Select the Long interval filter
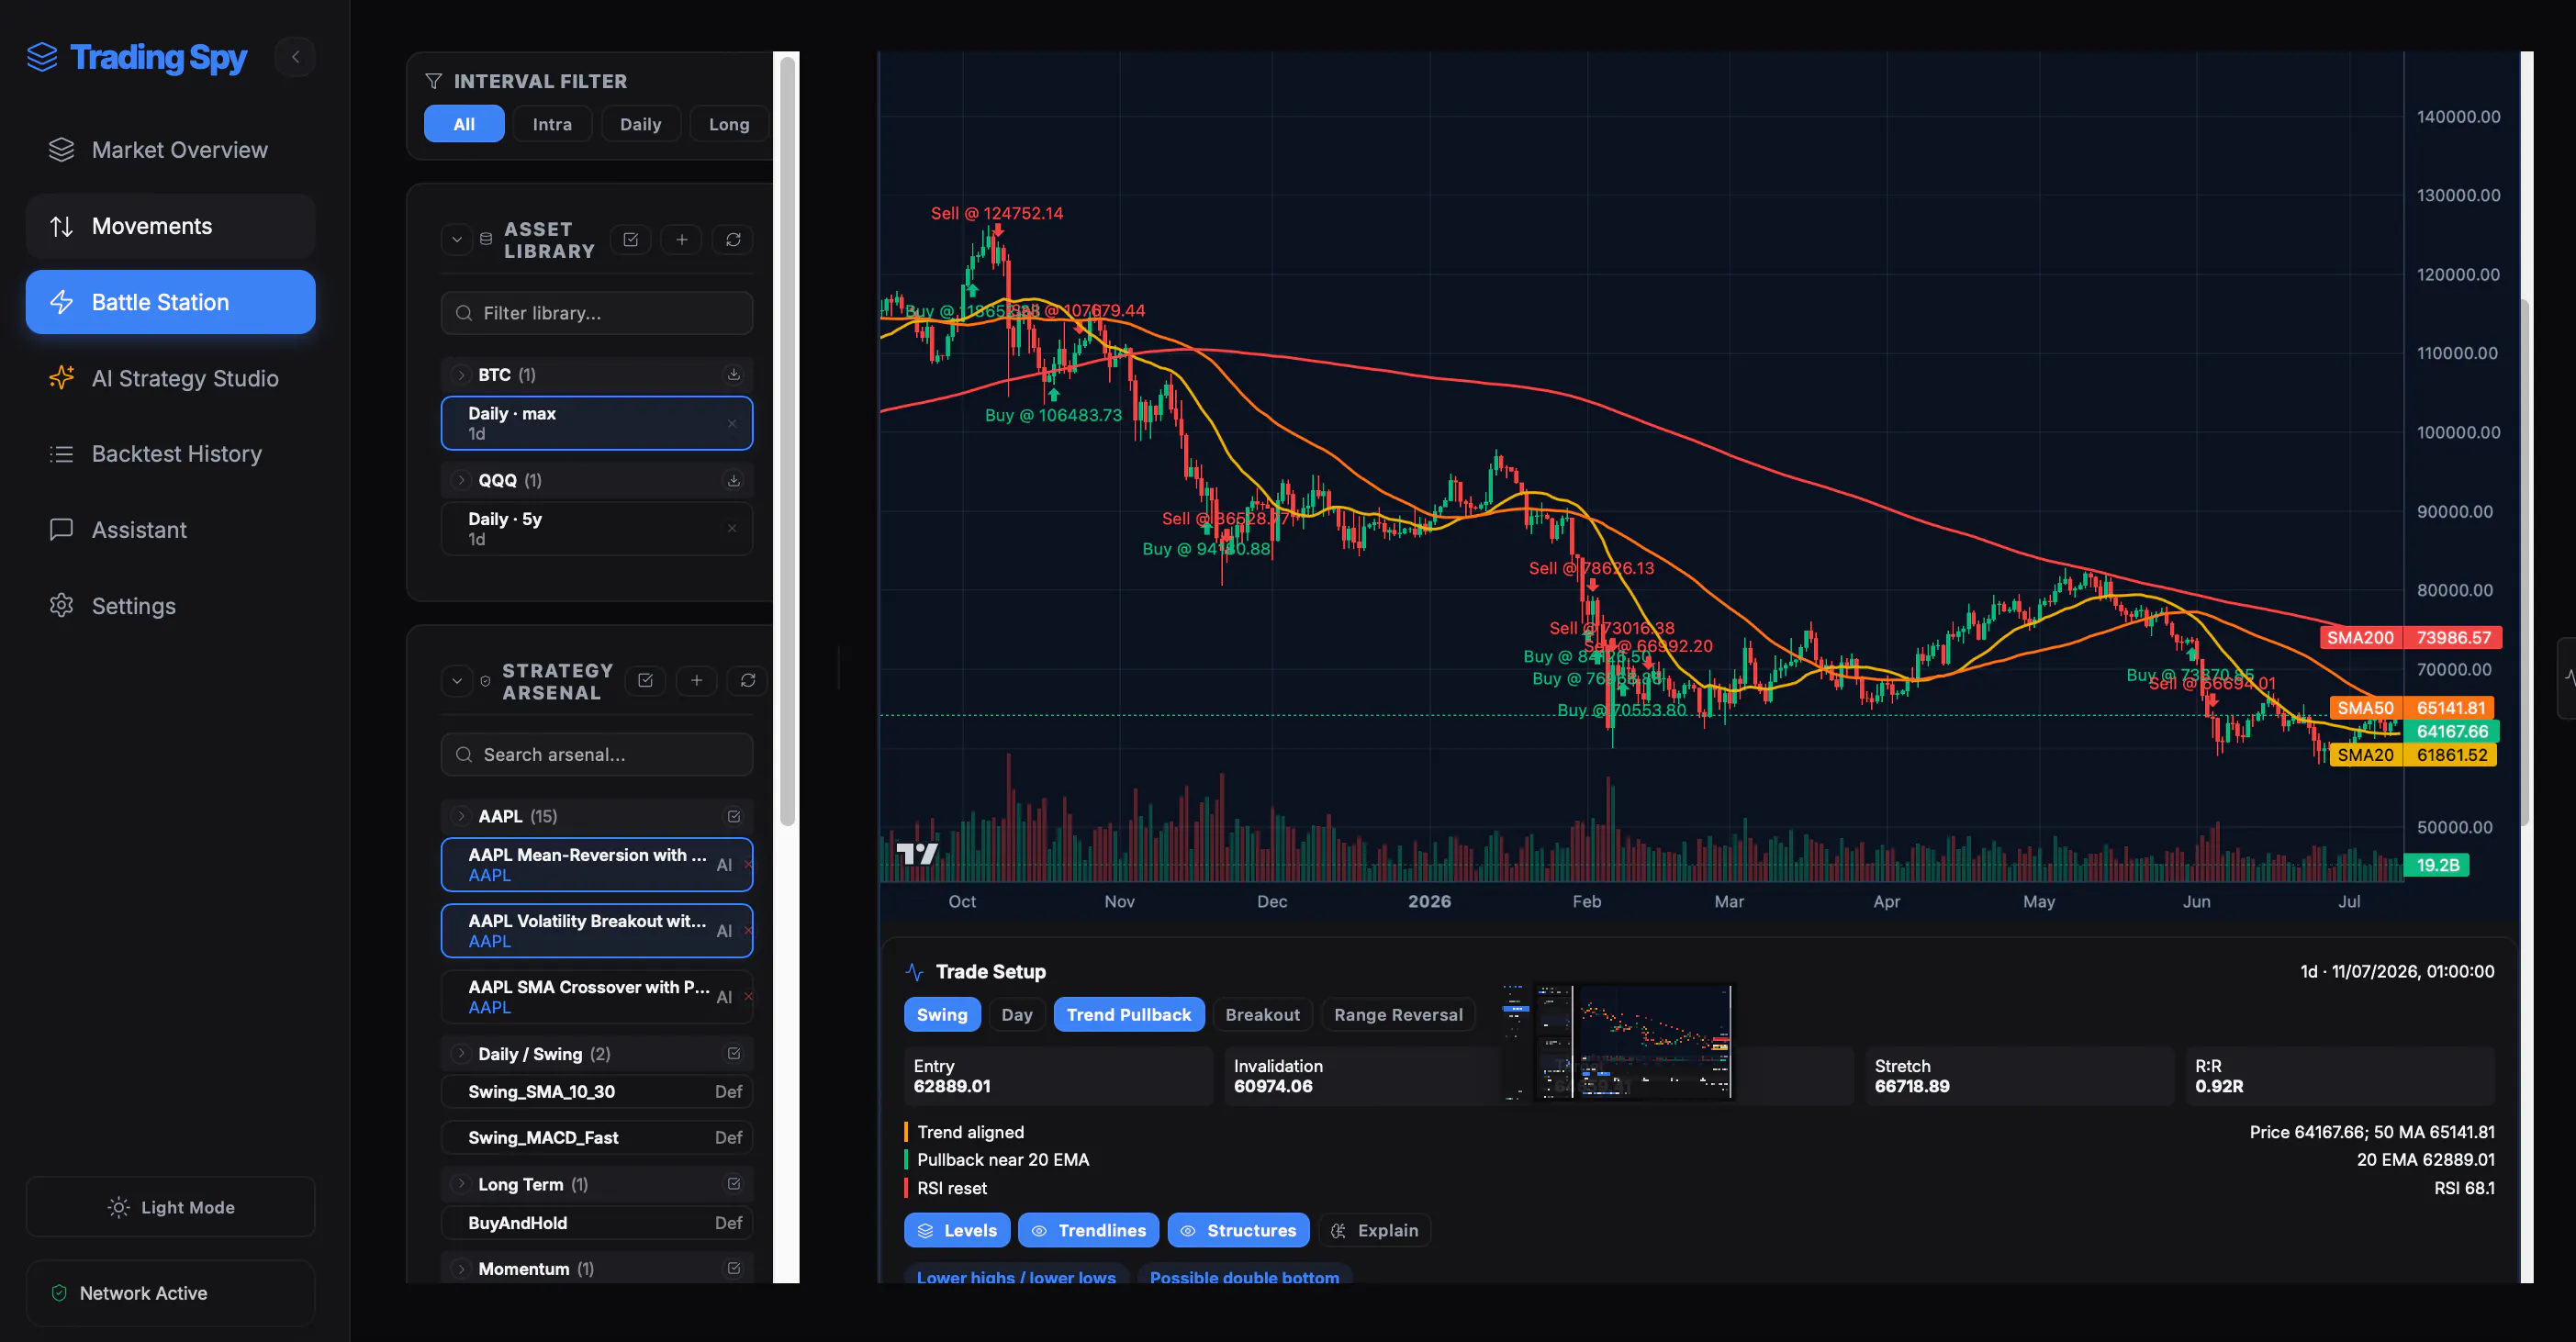This screenshot has width=2576, height=1342. click(729, 124)
